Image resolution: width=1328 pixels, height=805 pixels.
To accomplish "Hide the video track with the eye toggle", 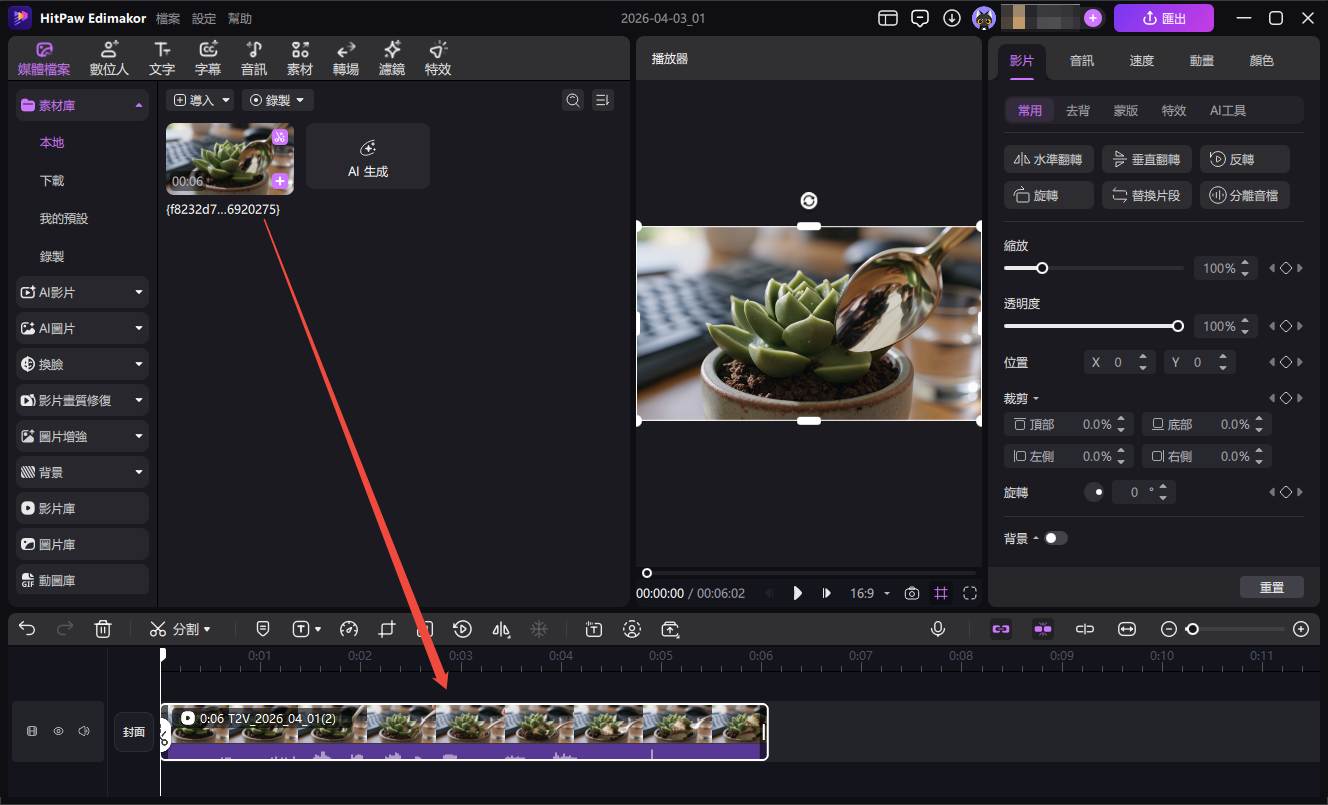I will [58, 731].
